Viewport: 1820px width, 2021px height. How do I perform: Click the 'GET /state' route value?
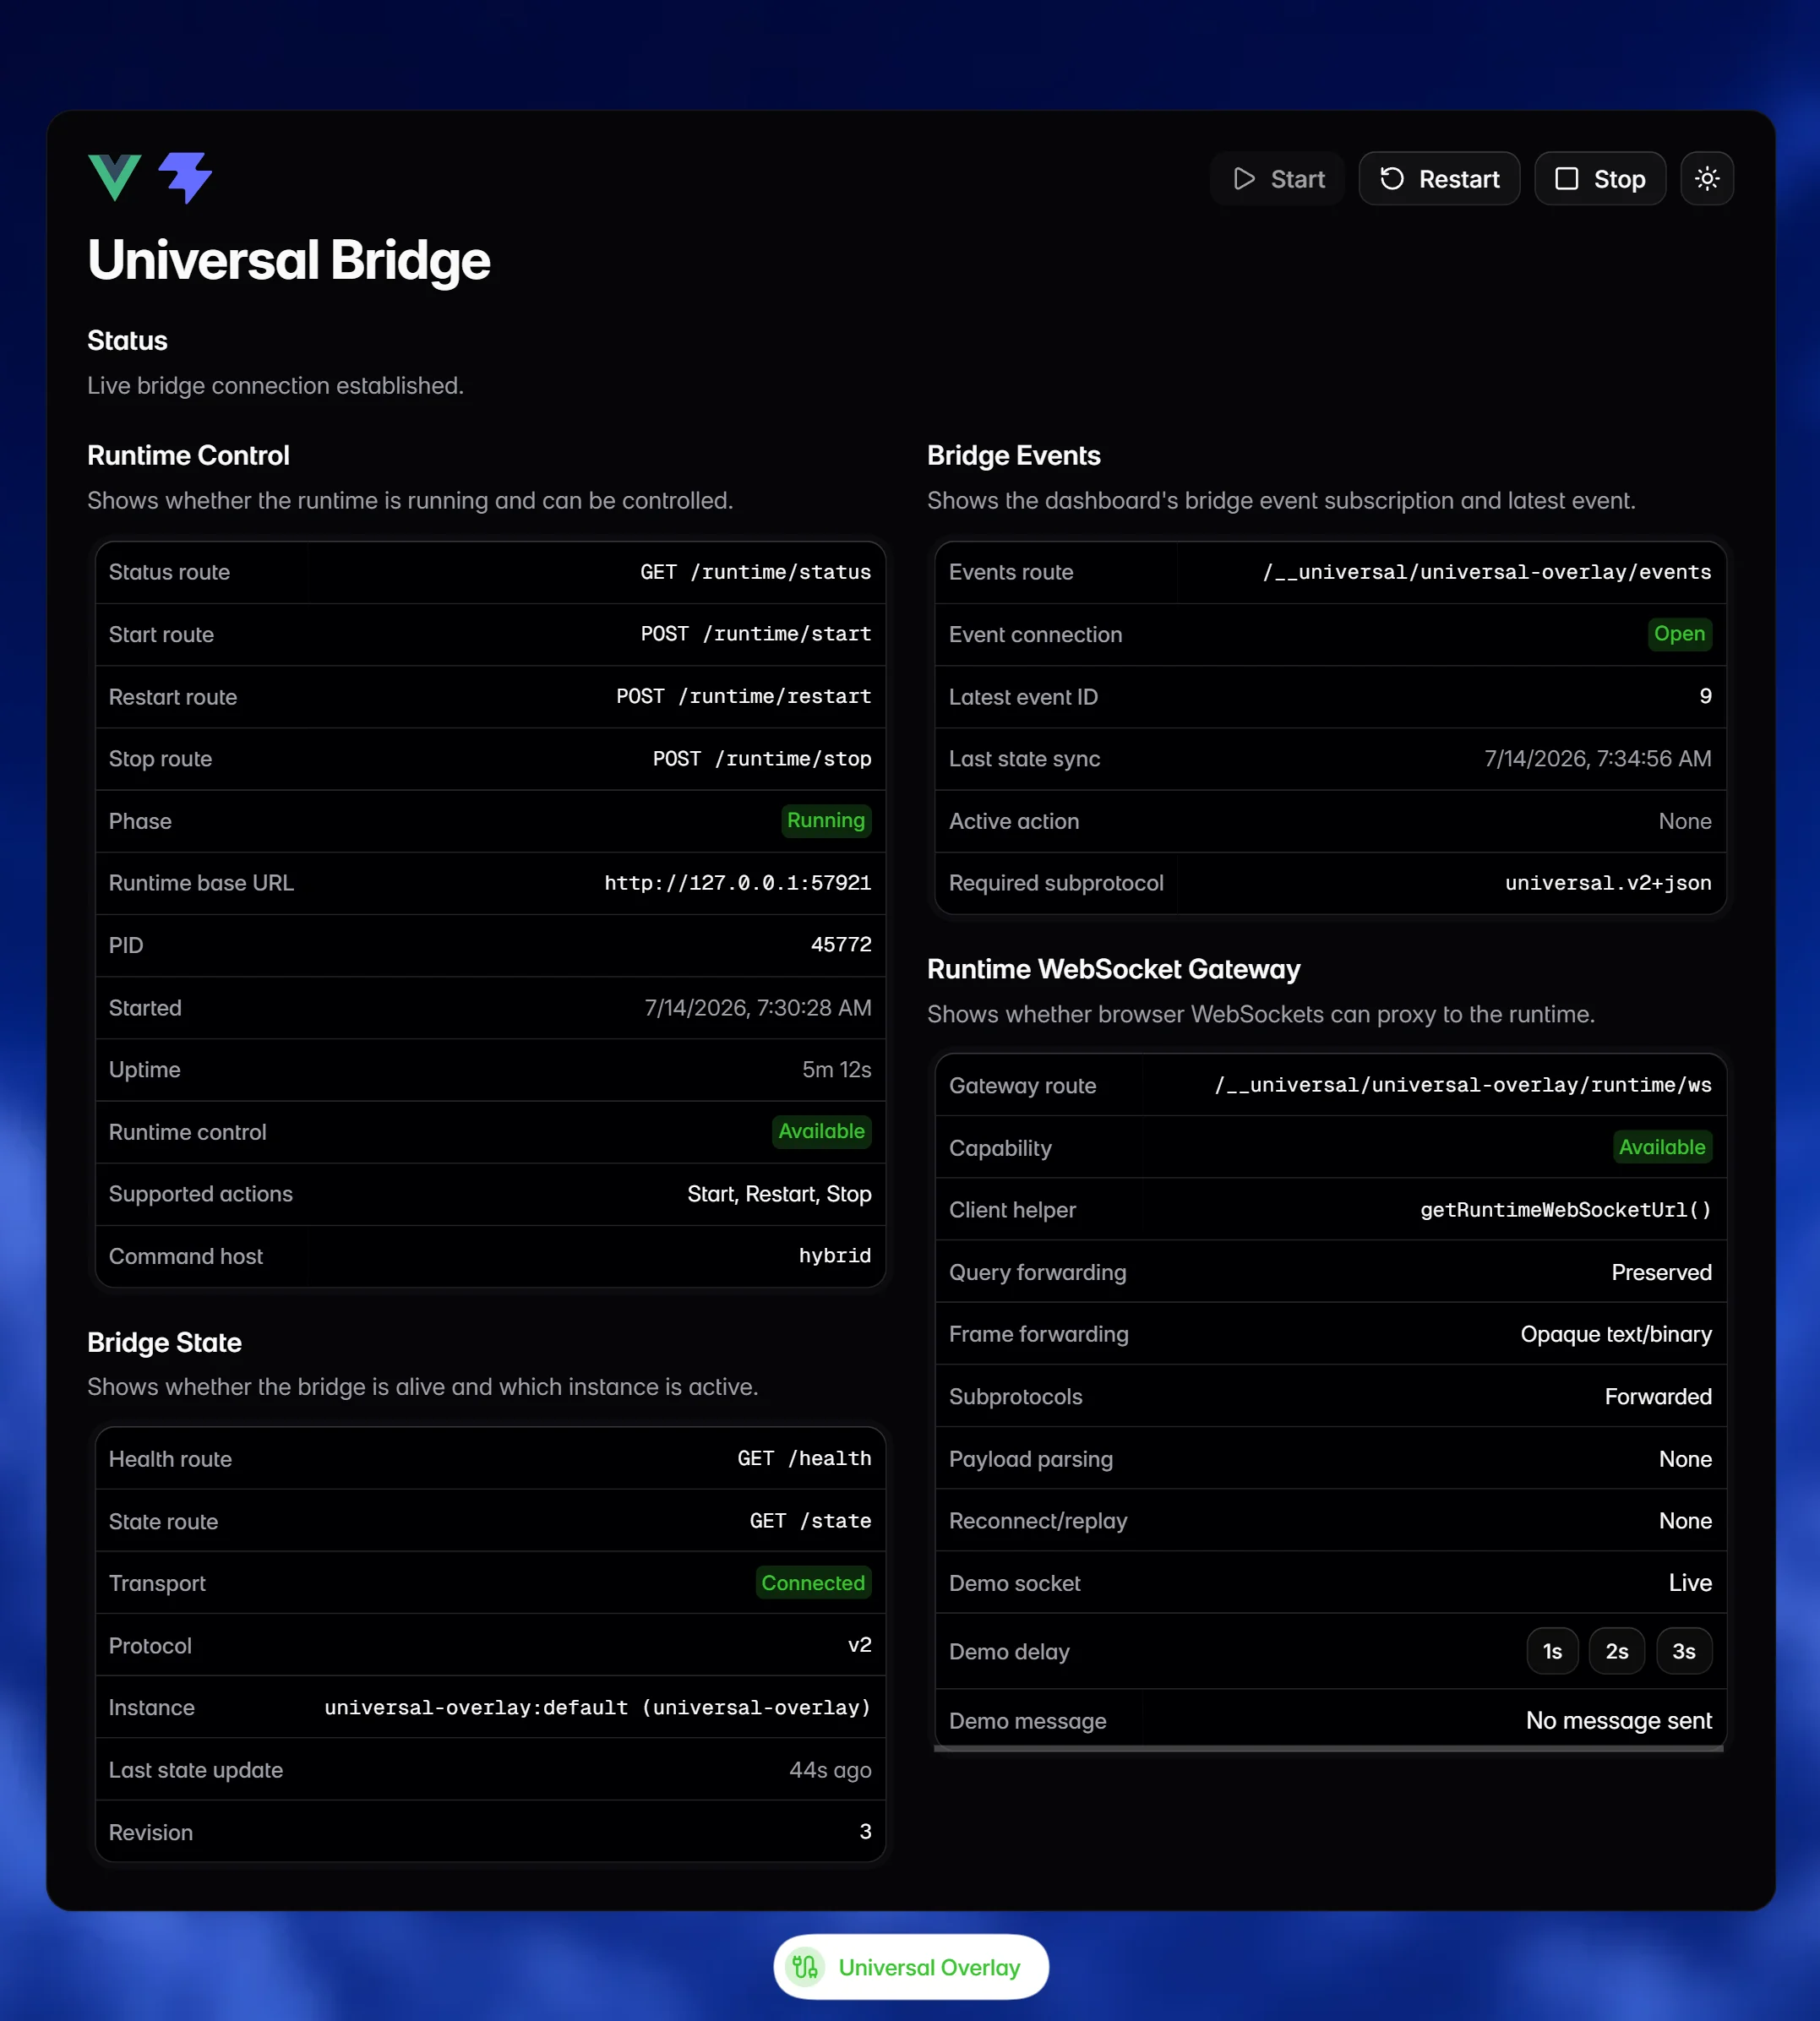tap(810, 1521)
